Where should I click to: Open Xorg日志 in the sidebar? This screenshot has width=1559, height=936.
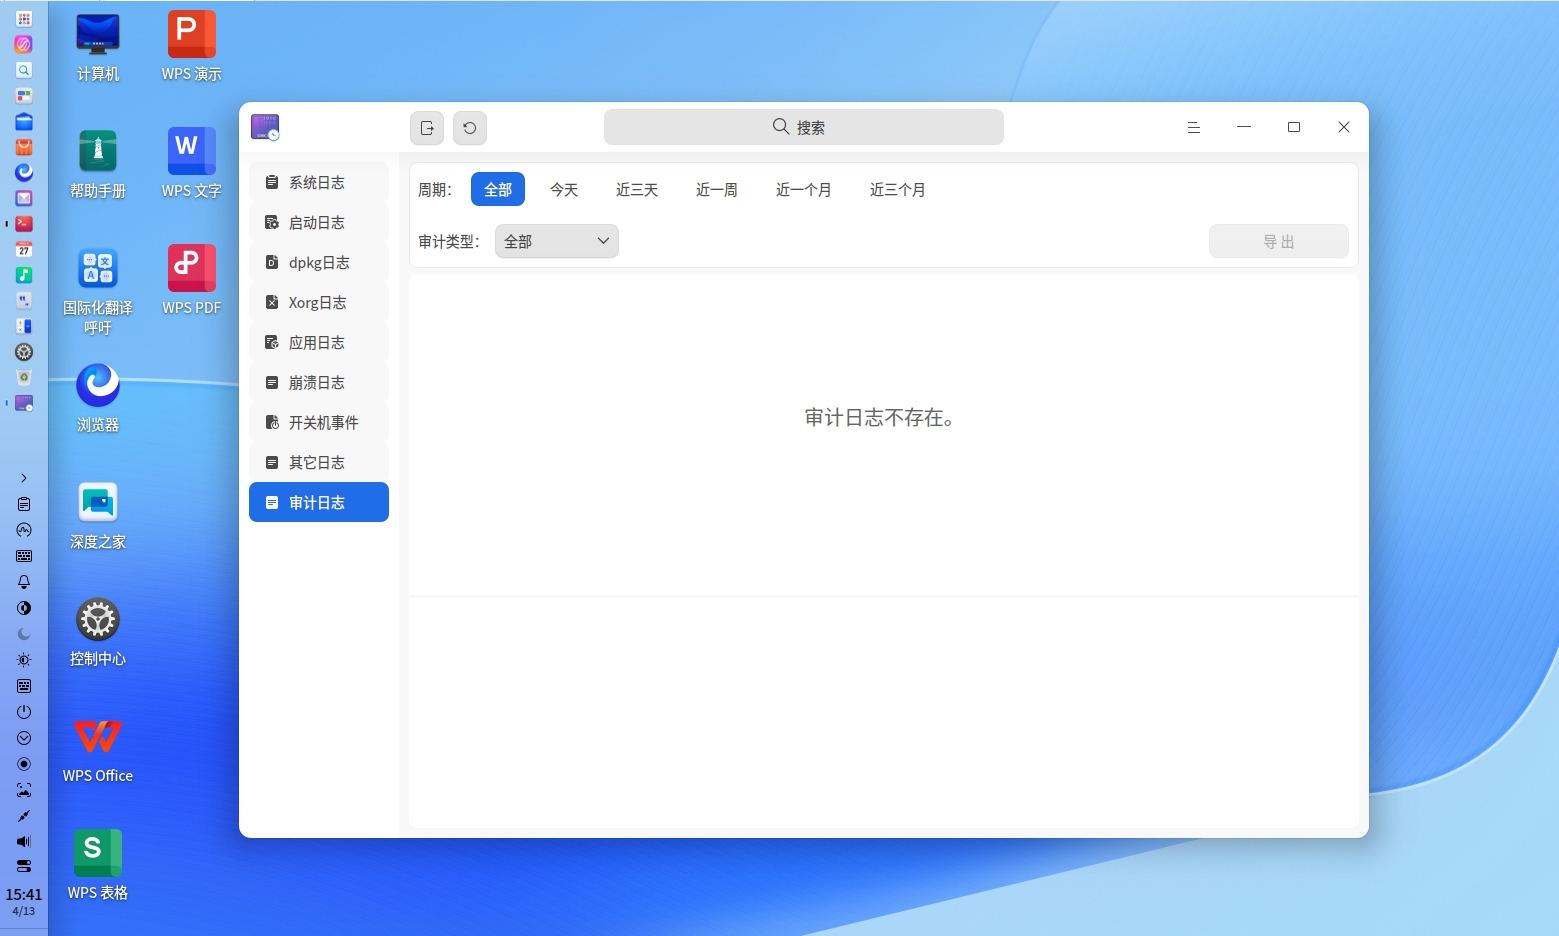319,302
